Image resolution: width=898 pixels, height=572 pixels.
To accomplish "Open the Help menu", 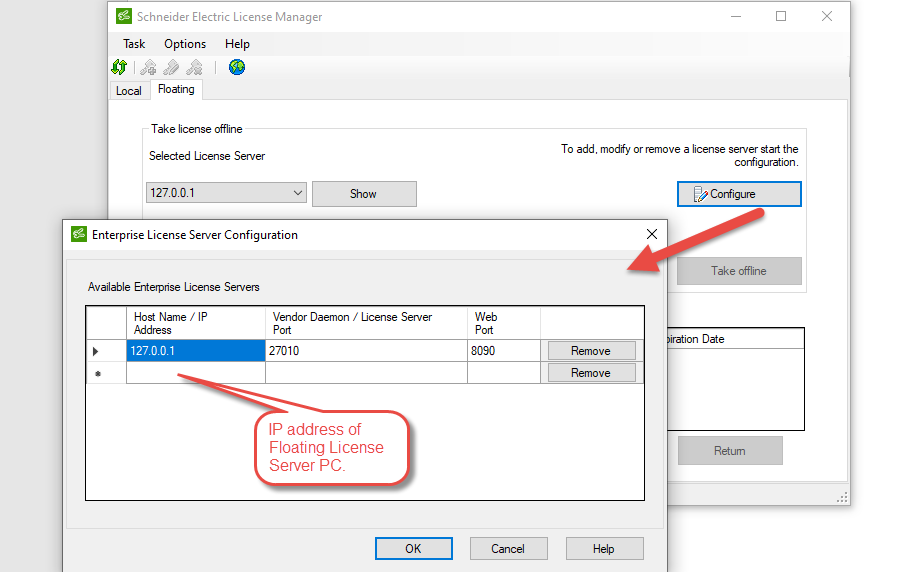I will pyautogui.click(x=237, y=44).
